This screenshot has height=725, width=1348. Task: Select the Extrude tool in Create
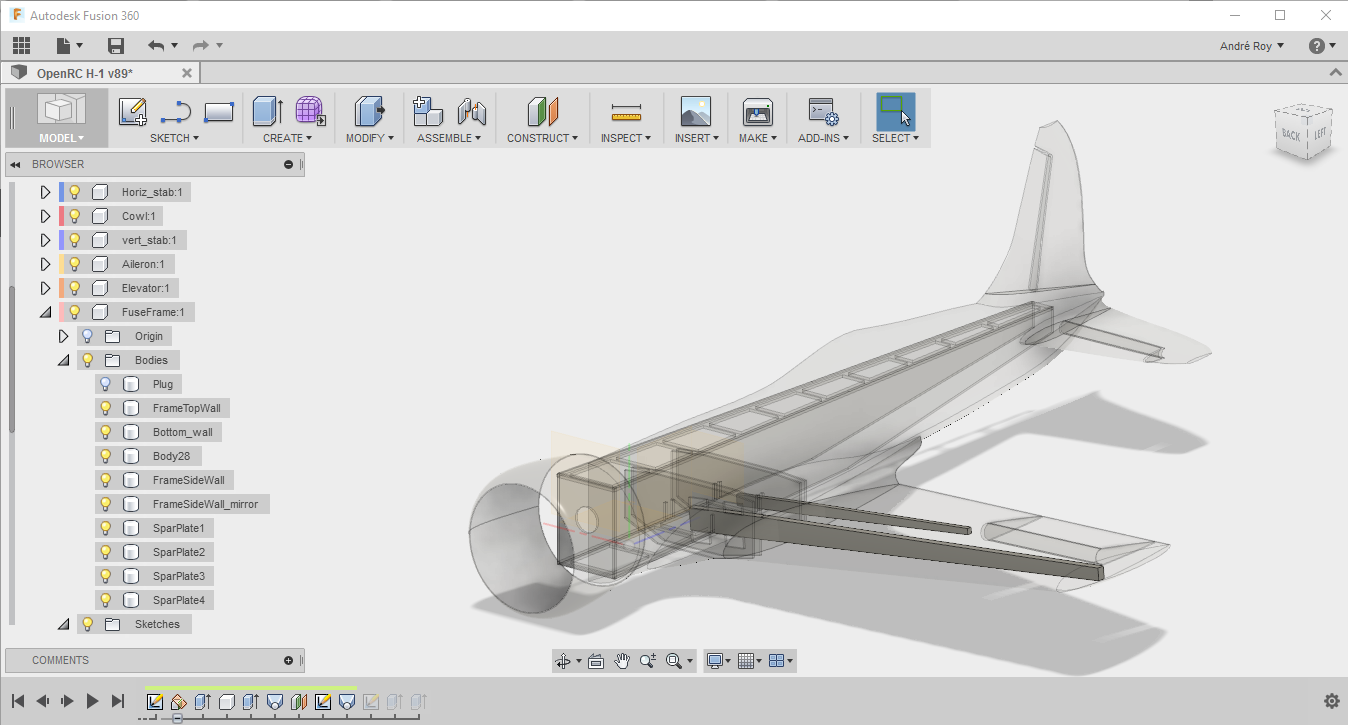pos(267,111)
